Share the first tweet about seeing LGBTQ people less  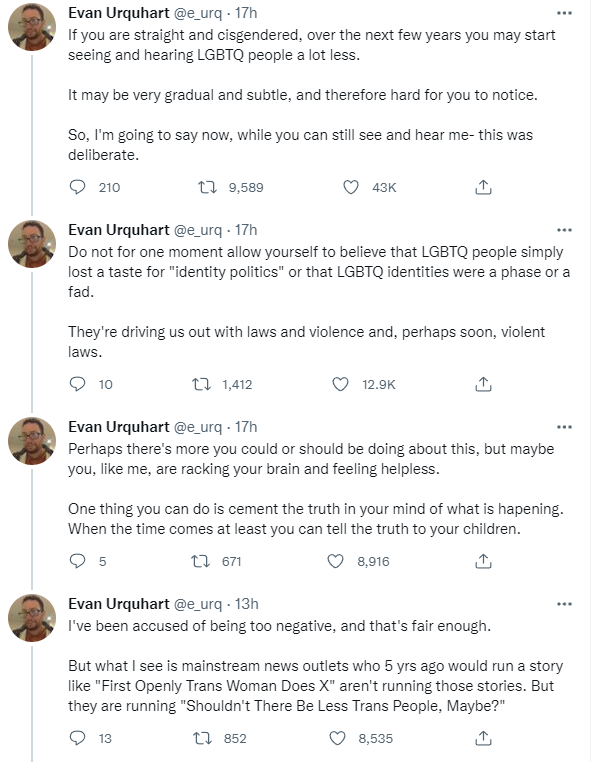(483, 187)
